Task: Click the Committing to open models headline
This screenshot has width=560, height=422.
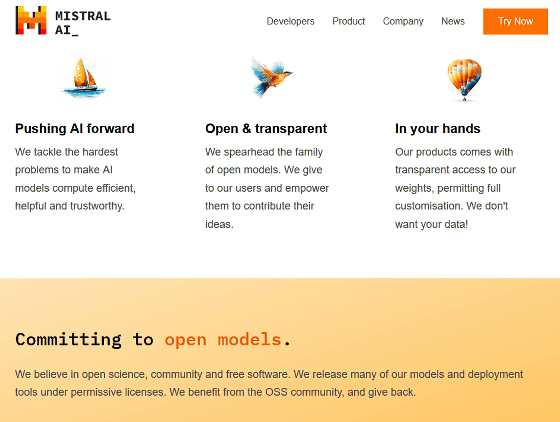Action: (153, 339)
